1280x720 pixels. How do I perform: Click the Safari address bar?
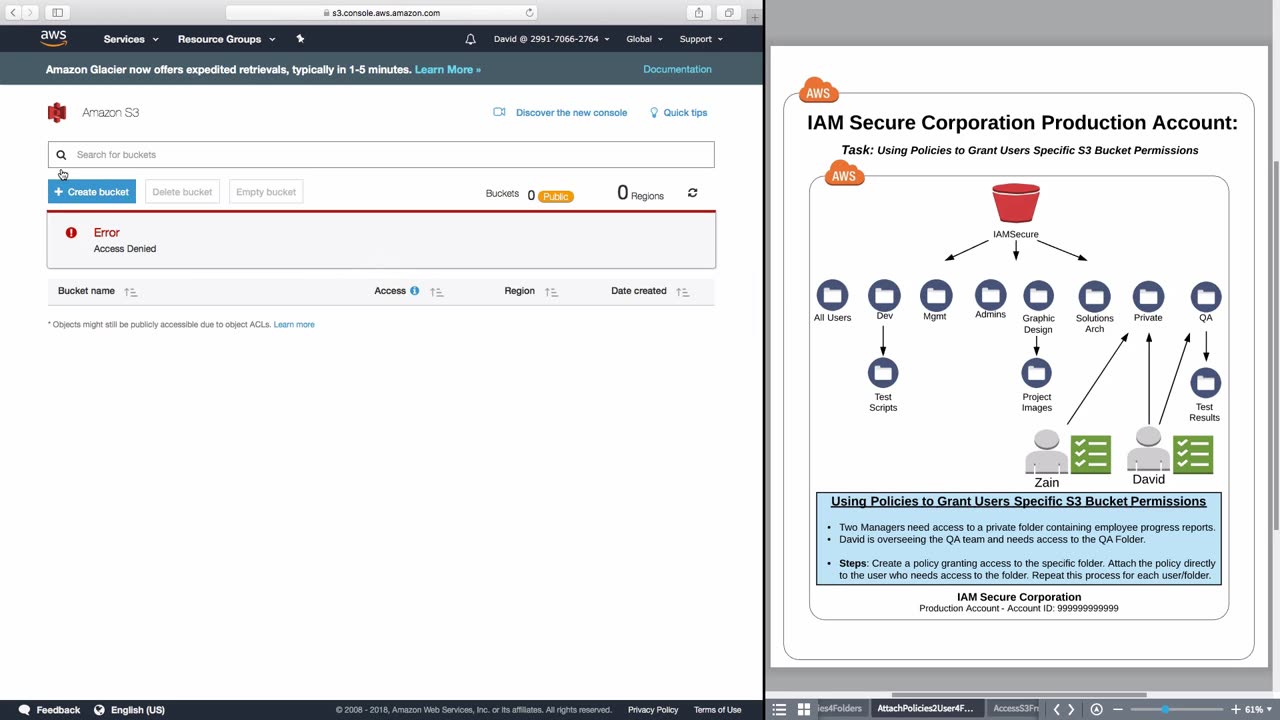pyautogui.click(x=381, y=13)
